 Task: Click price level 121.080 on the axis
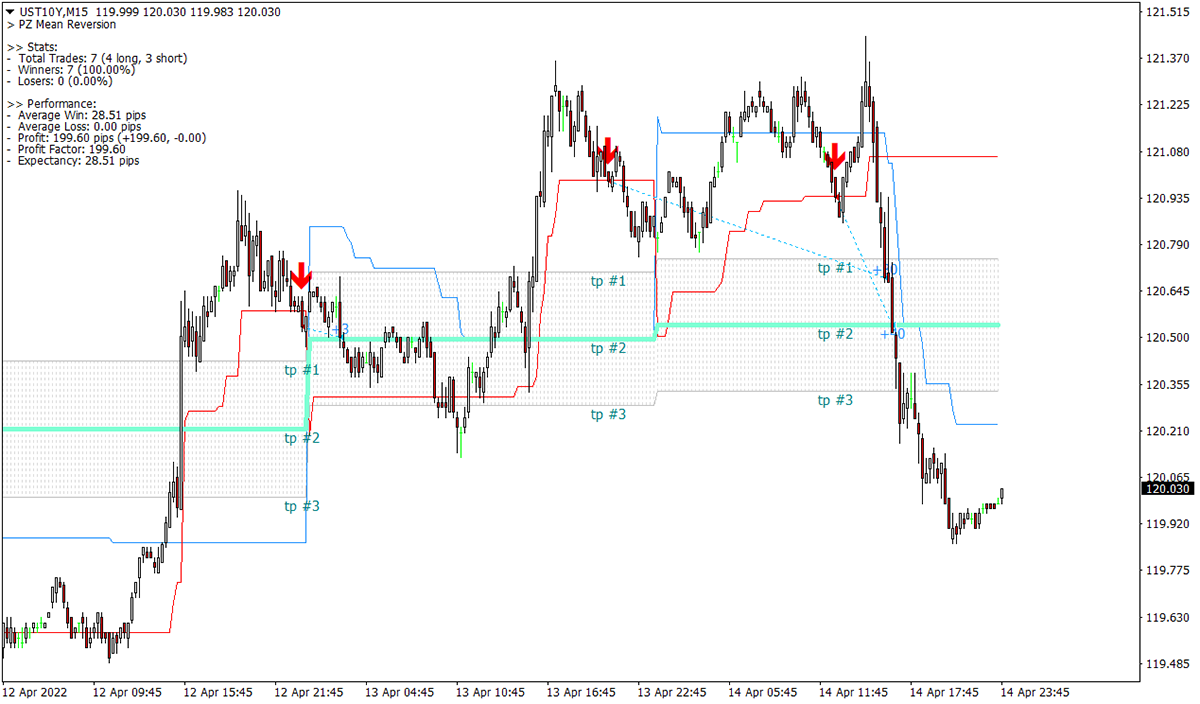point(1166,152)
